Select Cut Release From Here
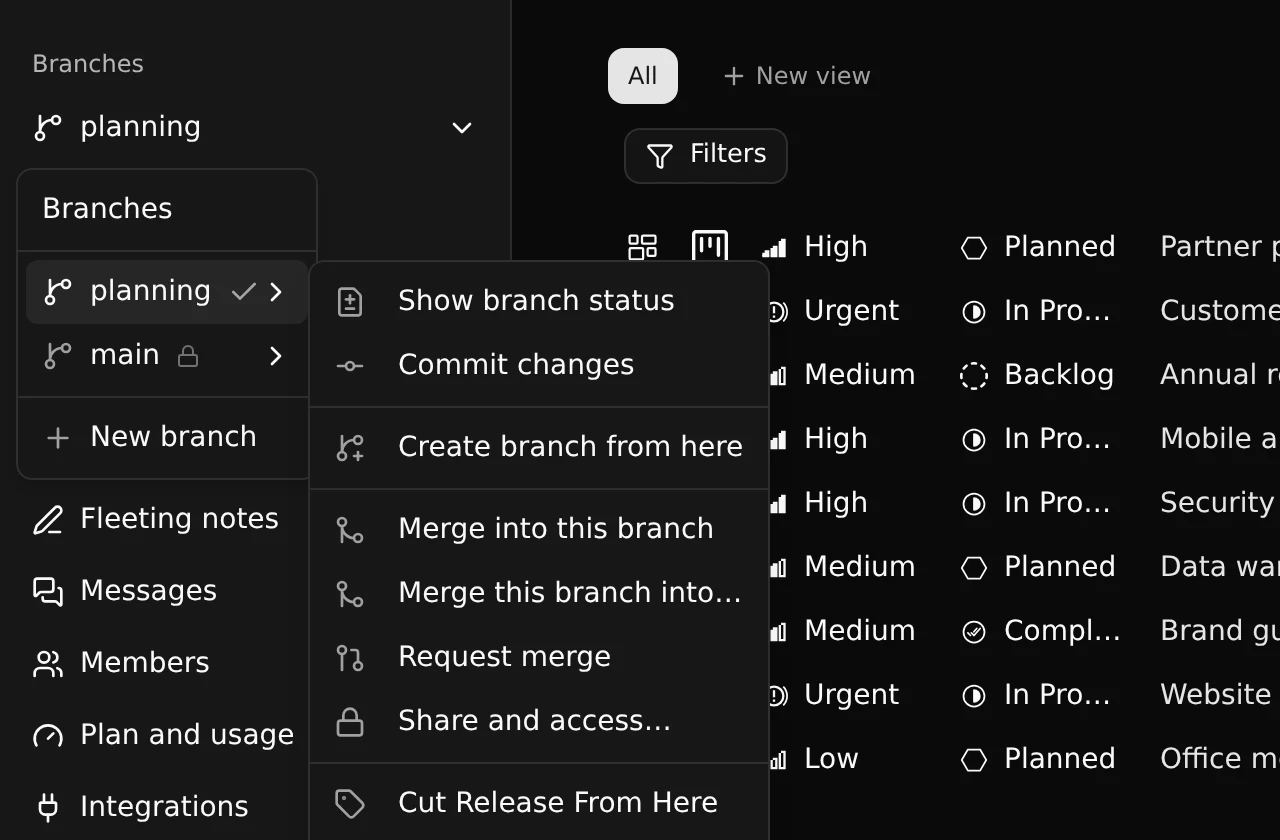 click(539, 803)
